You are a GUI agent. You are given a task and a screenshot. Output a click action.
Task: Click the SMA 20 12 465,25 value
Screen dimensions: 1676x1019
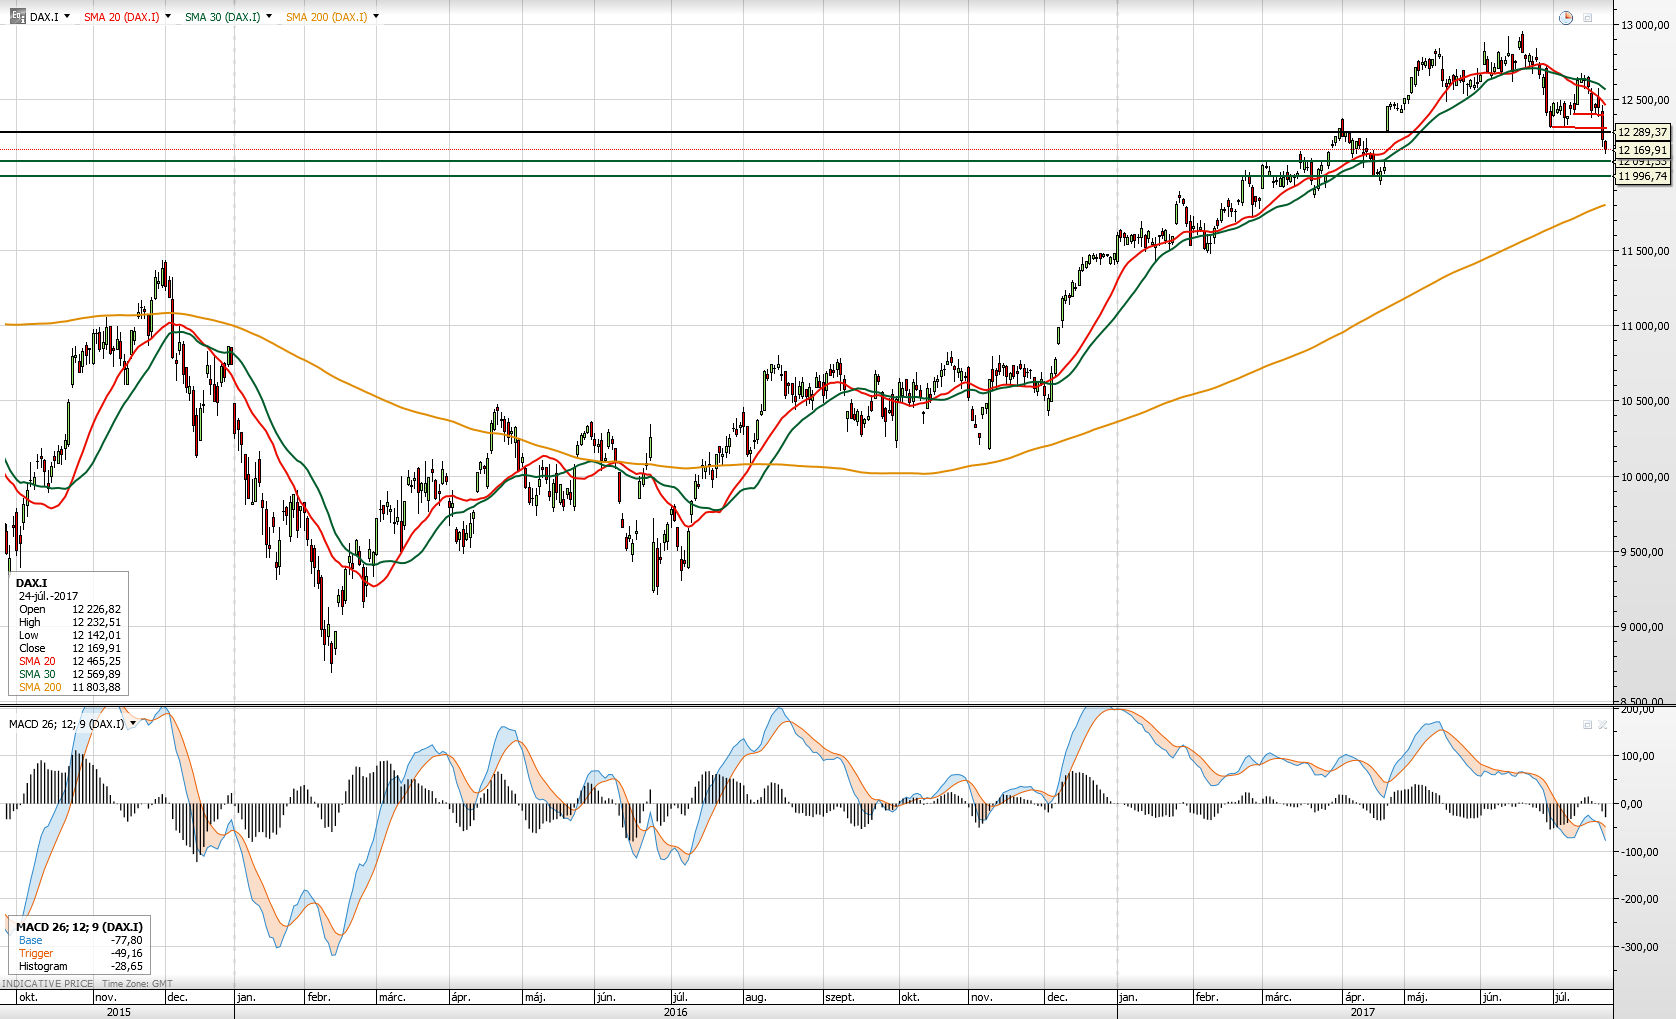coord(96,661)
